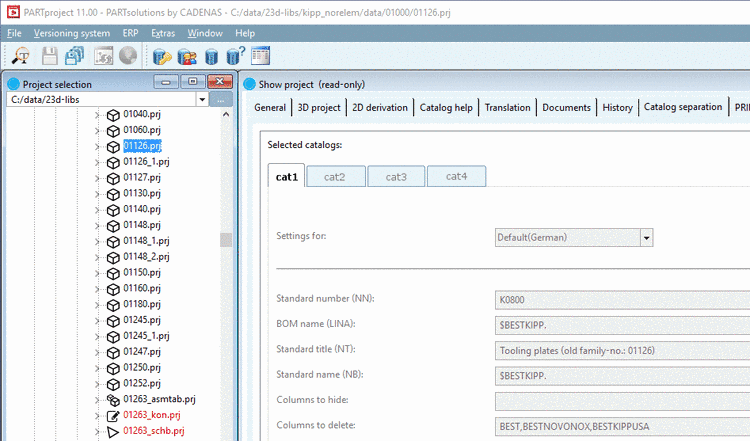Click the Standard number (NN) field
Screen dimensions: 750x441
pyautogui.click(x=622, y=300)
